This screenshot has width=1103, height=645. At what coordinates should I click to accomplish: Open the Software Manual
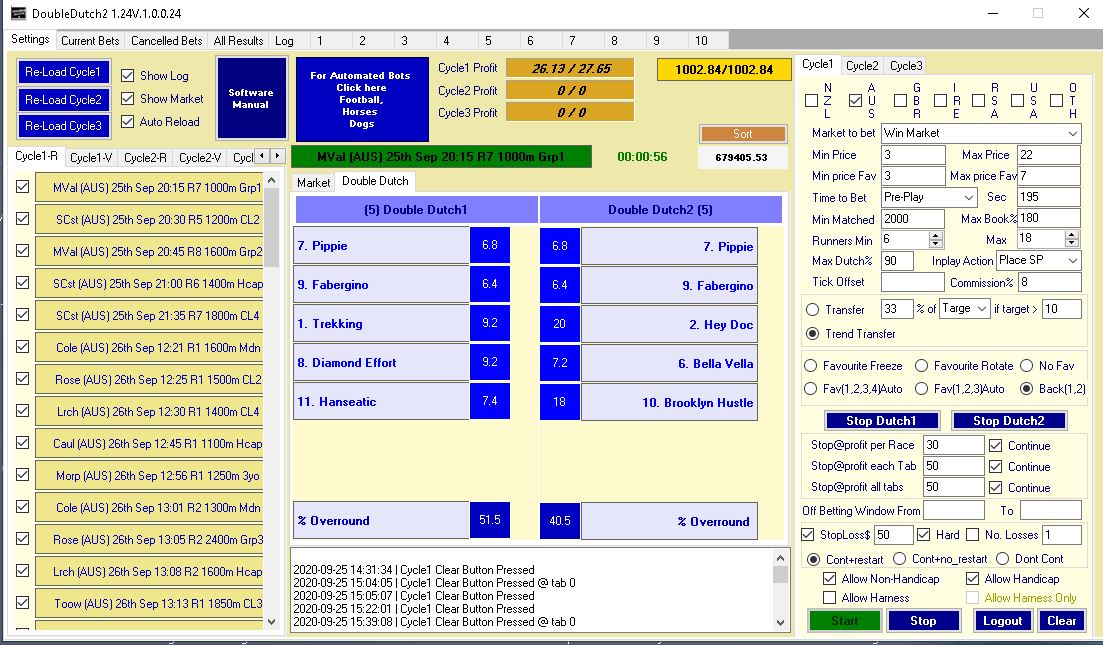(x=251, y=98)
